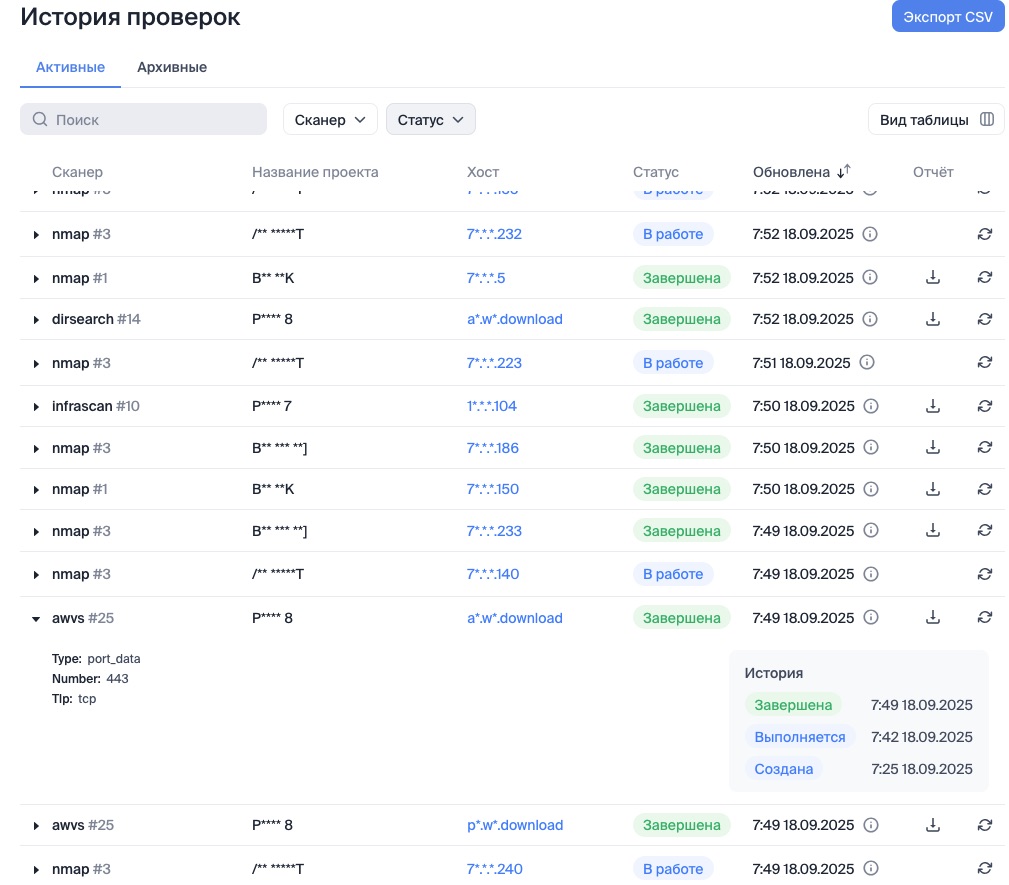Open the Сканер filter dropdown
Viewport: 1009px width, 885px height.
click(330, 119)
